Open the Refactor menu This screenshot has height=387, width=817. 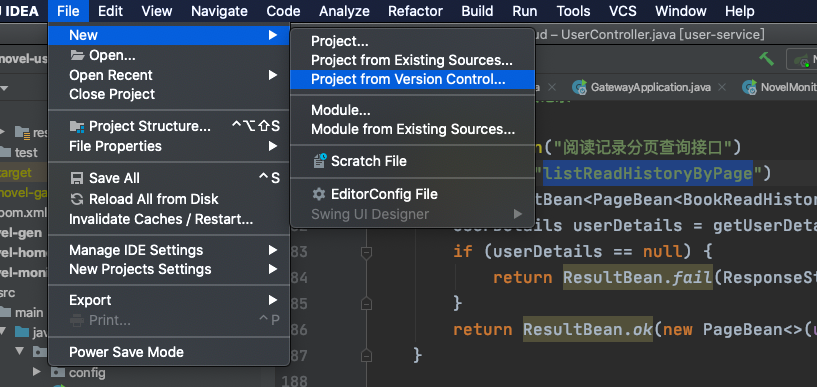point(415,11)
